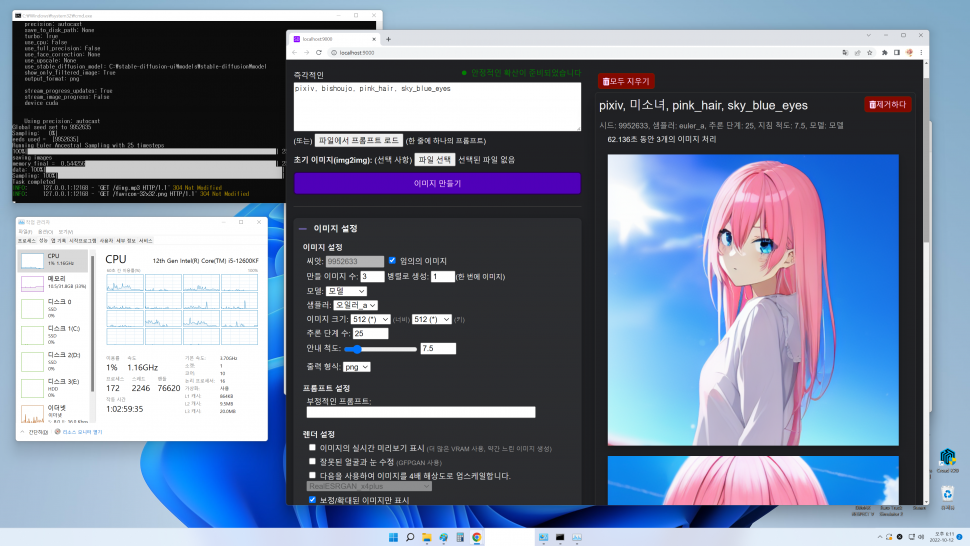
Task: Open the image height 512 dropdown
Action: click(x=432, y=319)
